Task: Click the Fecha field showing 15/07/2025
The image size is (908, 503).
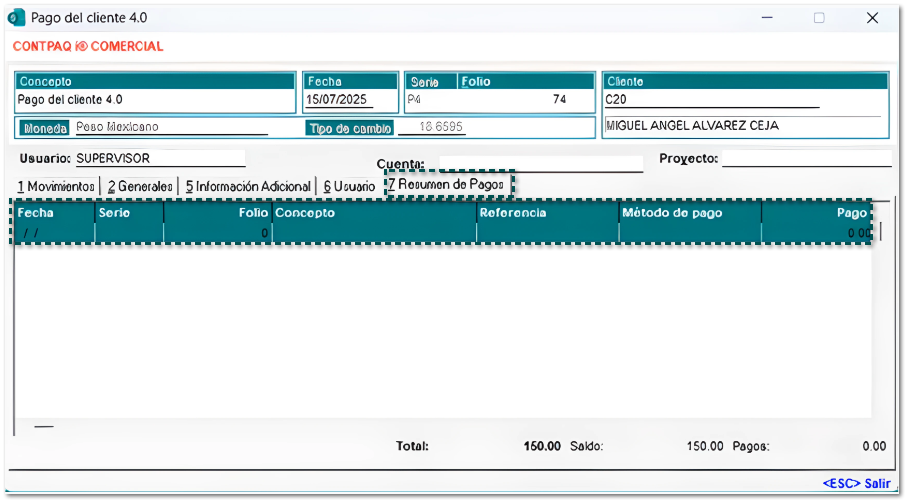Action: coord(339,100)
